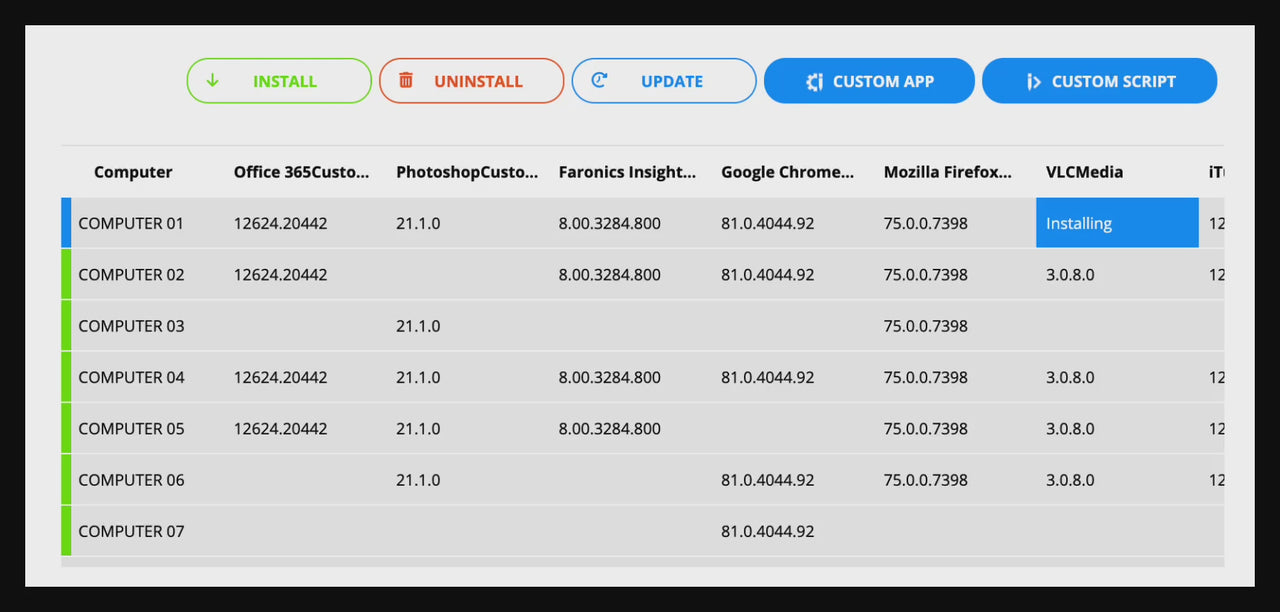
Task: Click the trash can icon on Uninstall
Action: coord(406,81)
